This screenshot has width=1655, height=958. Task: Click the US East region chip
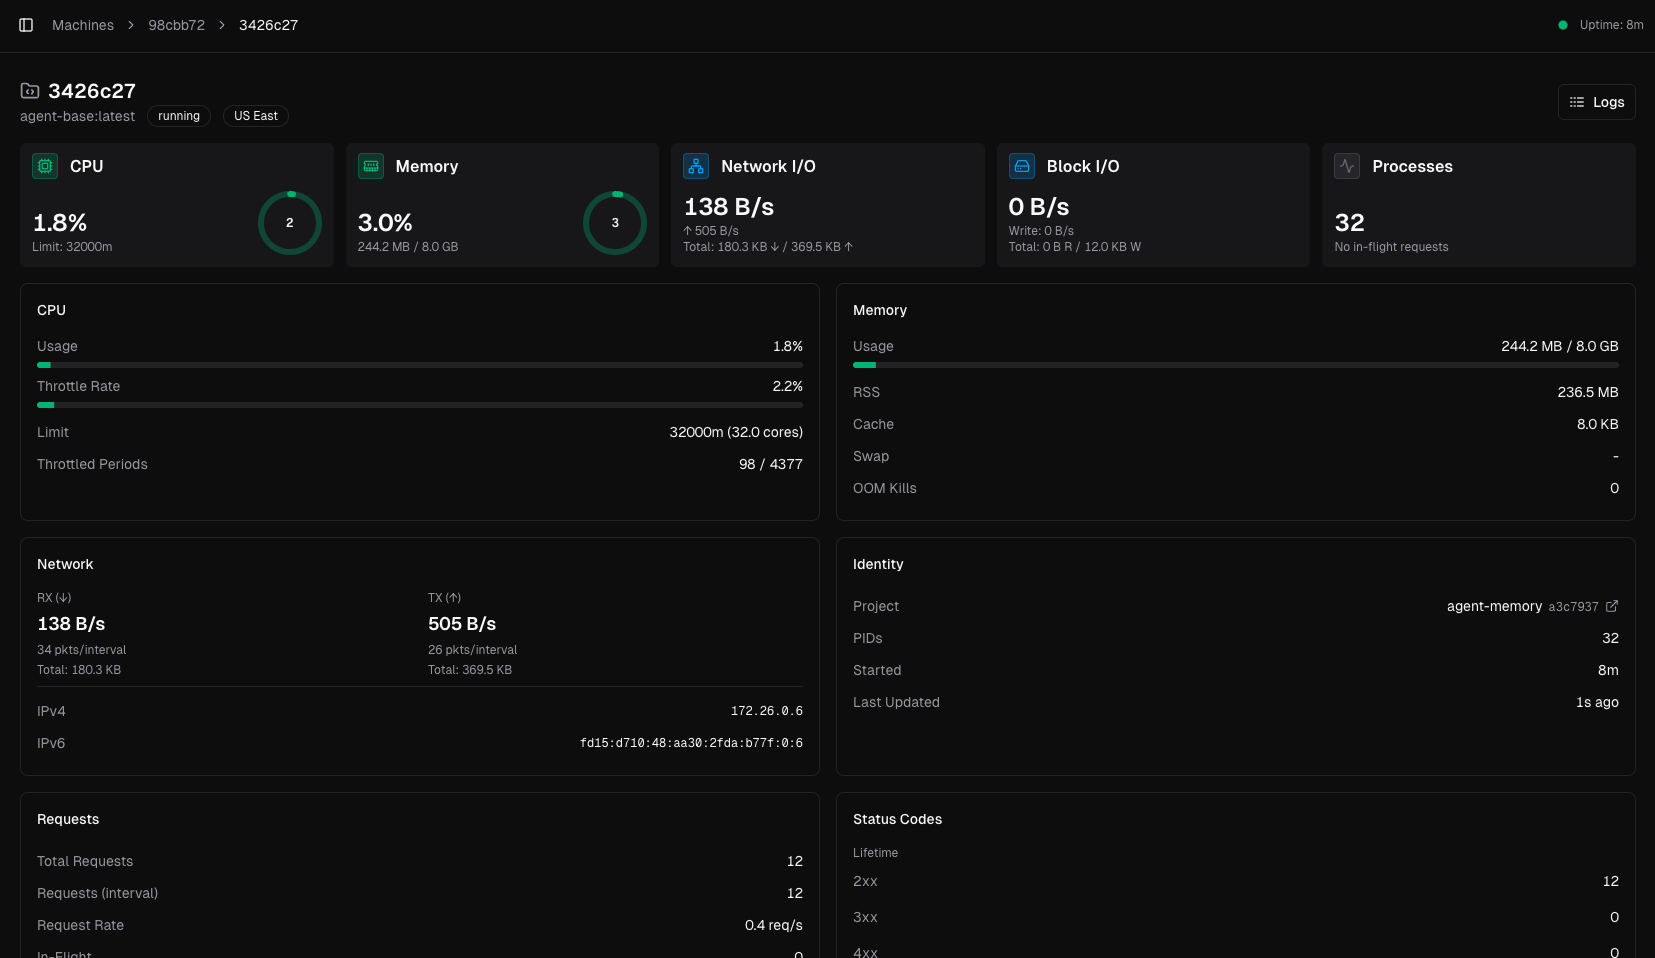pyautogui.click(x=255, y=116)
